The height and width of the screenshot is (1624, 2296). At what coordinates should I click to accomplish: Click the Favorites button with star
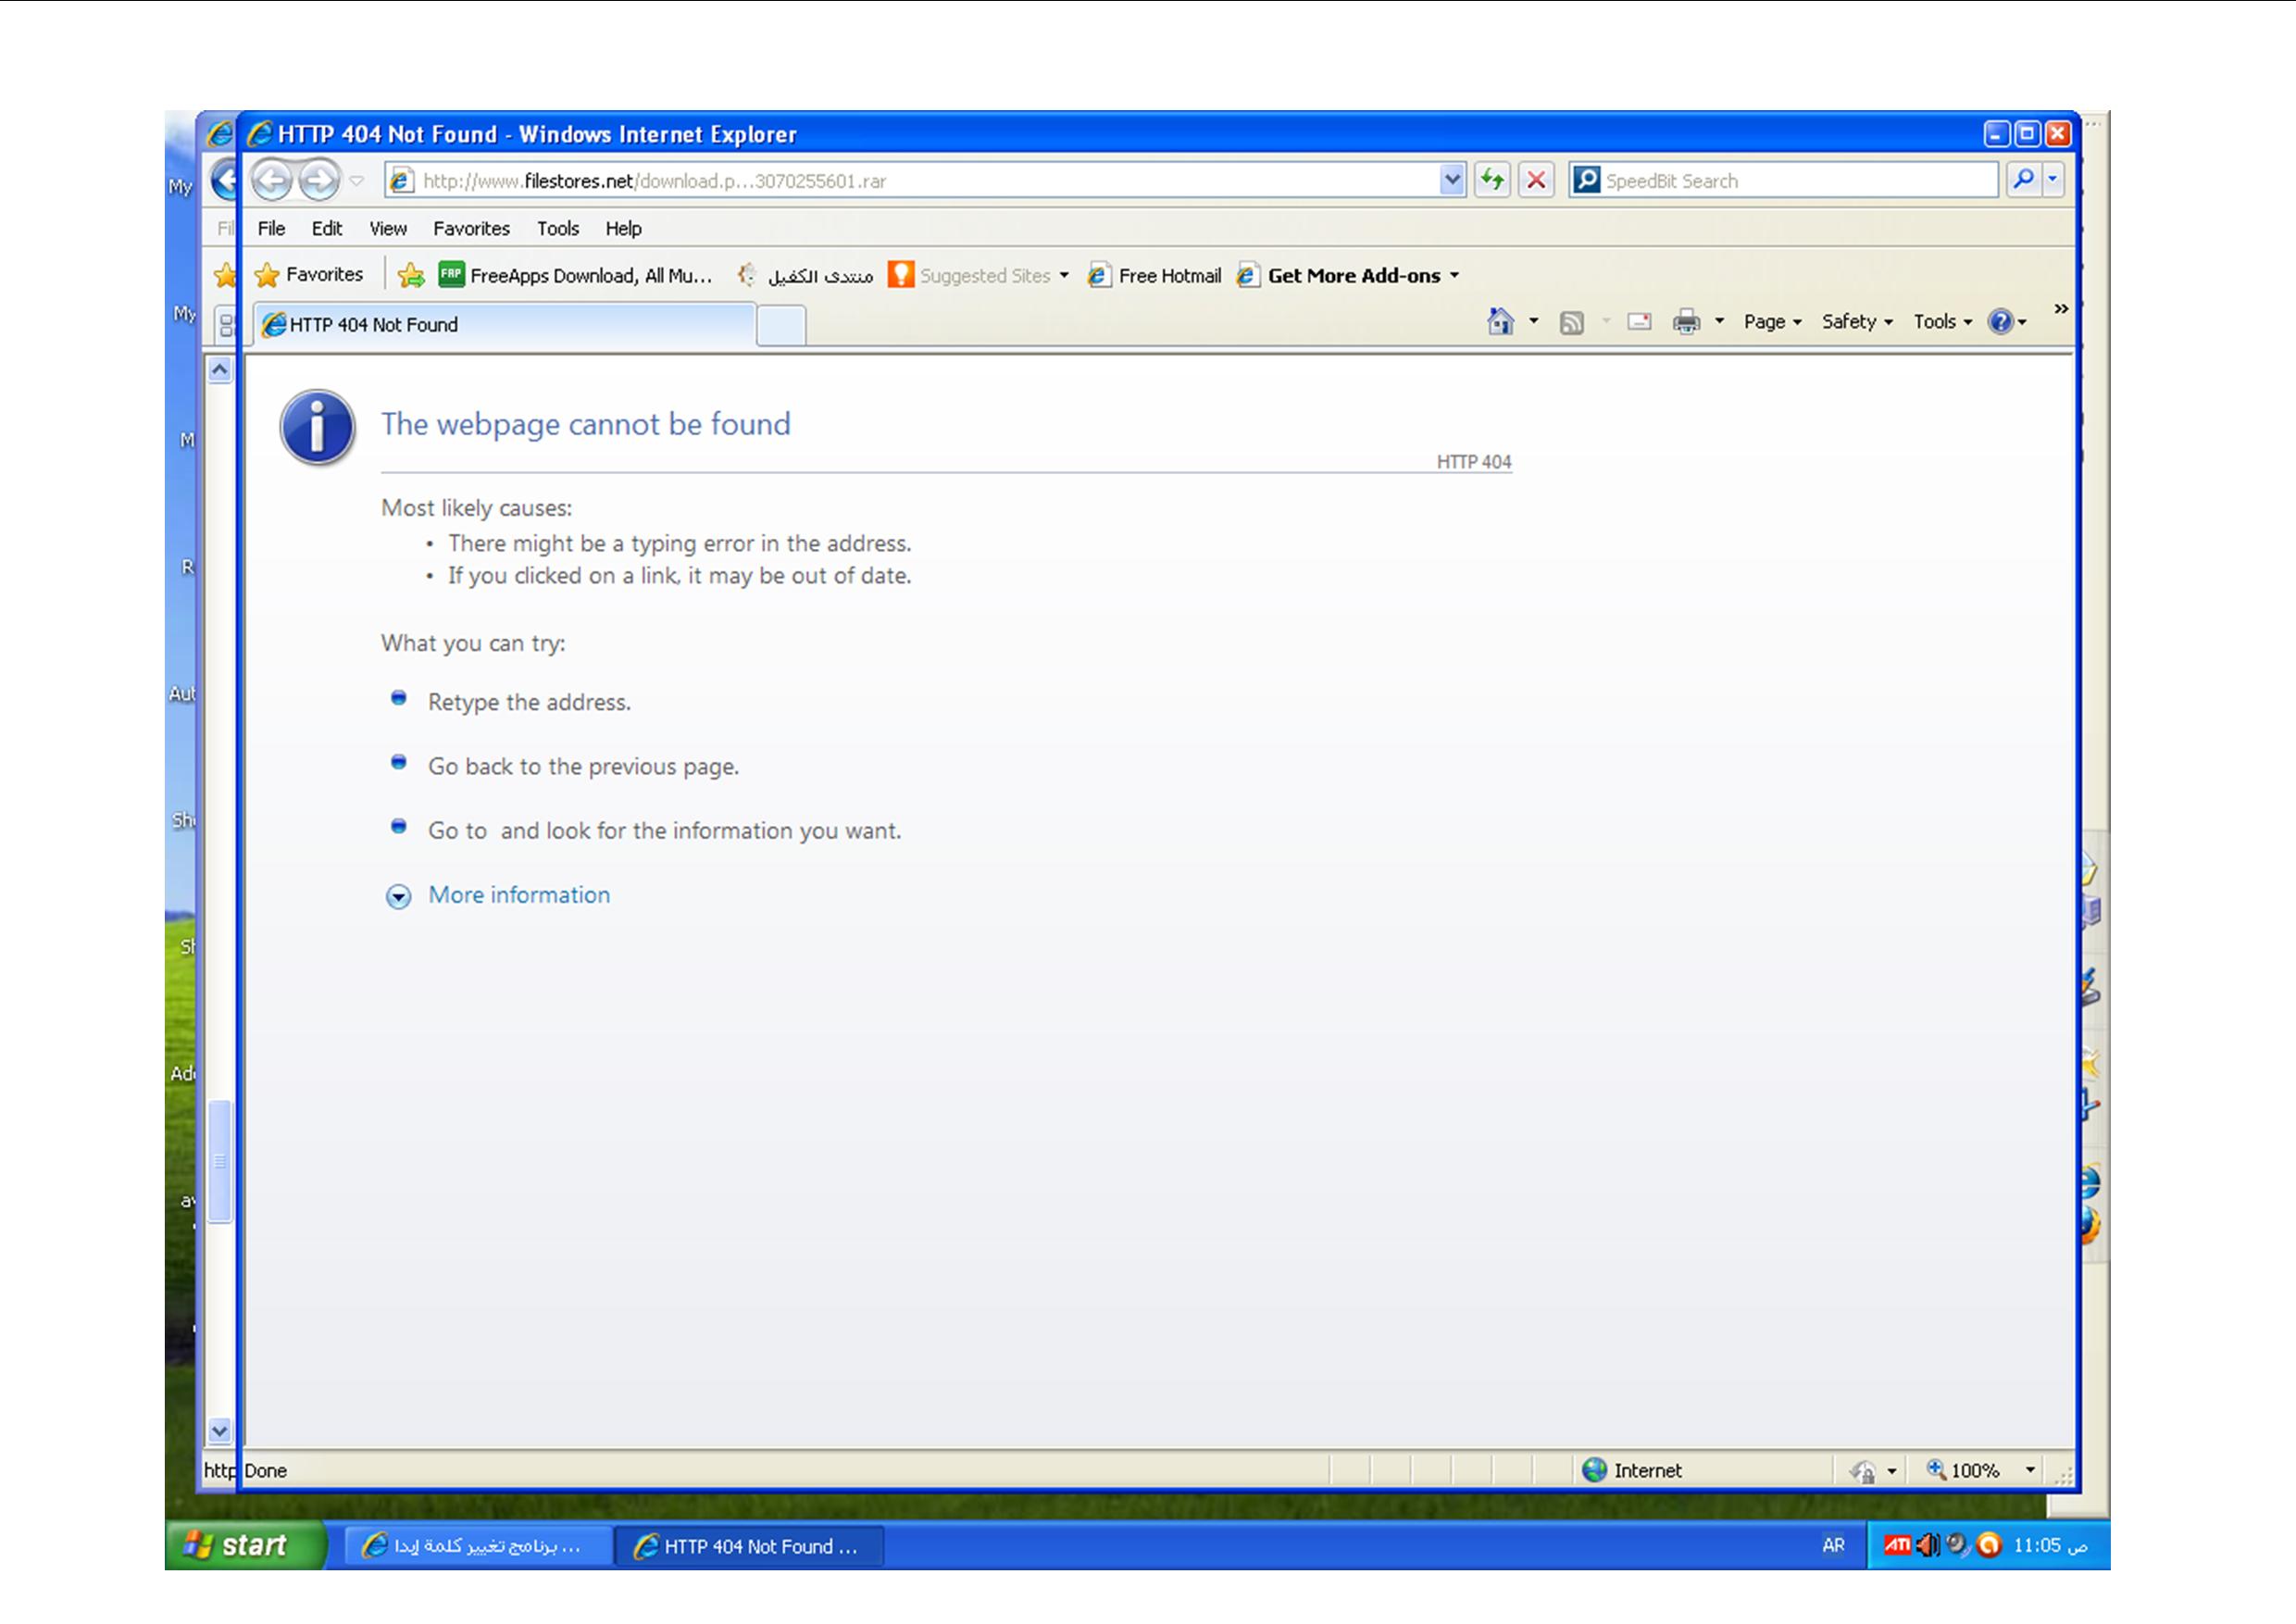click(x=309, y=274)
